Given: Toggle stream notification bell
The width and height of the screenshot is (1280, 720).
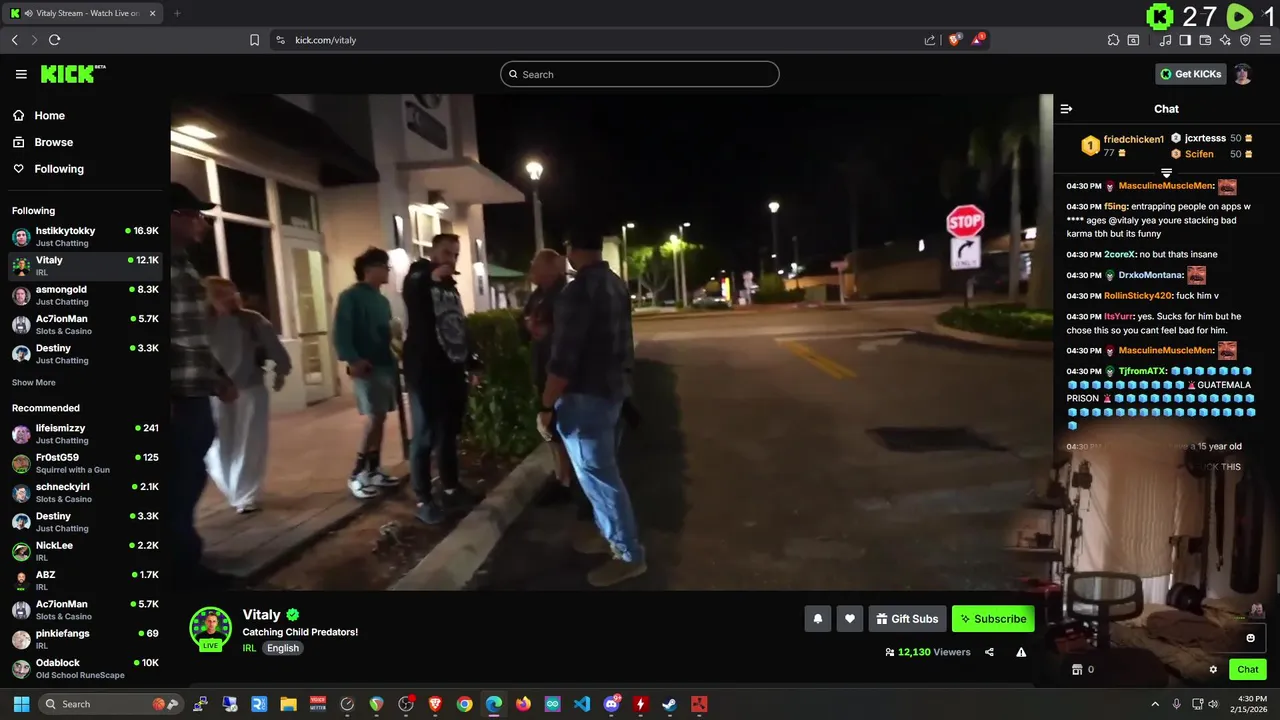Looking at the screenshot, I should 817,619.
